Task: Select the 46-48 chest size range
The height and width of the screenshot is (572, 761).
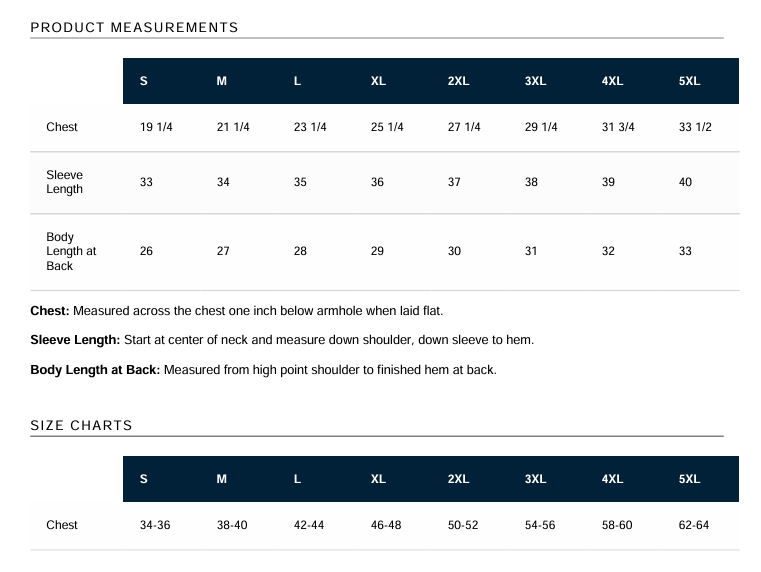Action: click(x=386, y=525)
